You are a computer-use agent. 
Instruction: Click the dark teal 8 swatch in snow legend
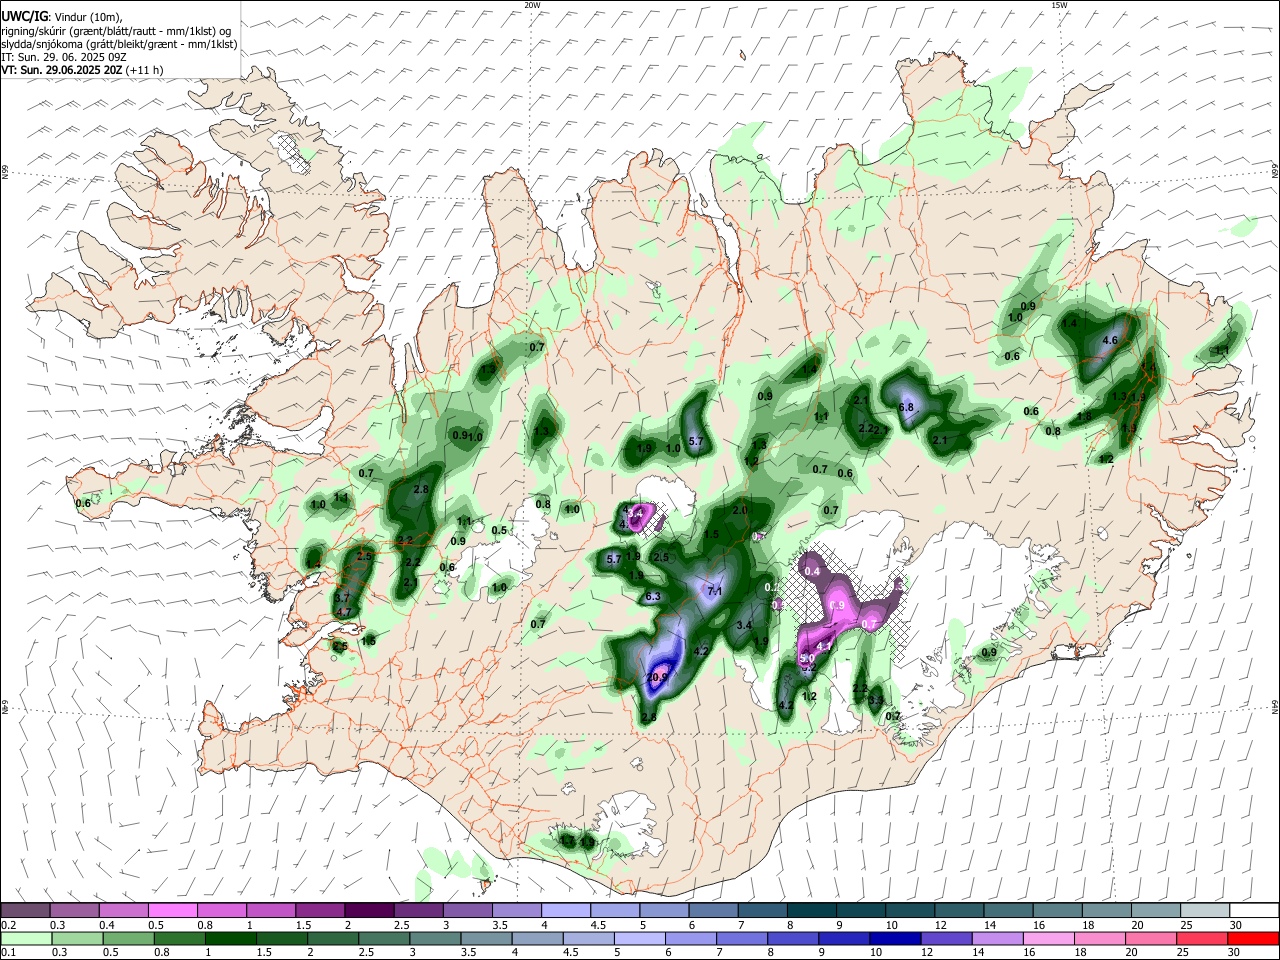click(x=811, y=910)
